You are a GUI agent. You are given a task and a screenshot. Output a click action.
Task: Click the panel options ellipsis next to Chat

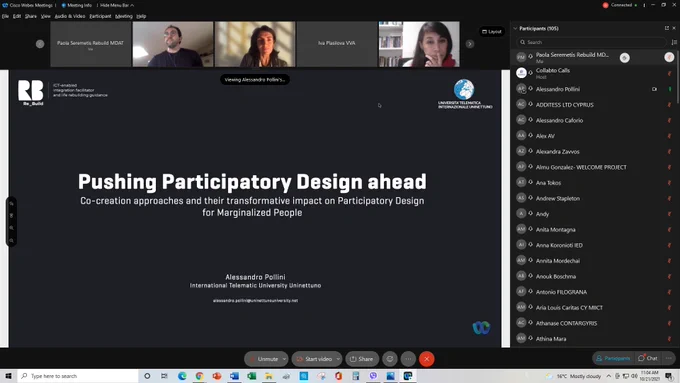669,358
